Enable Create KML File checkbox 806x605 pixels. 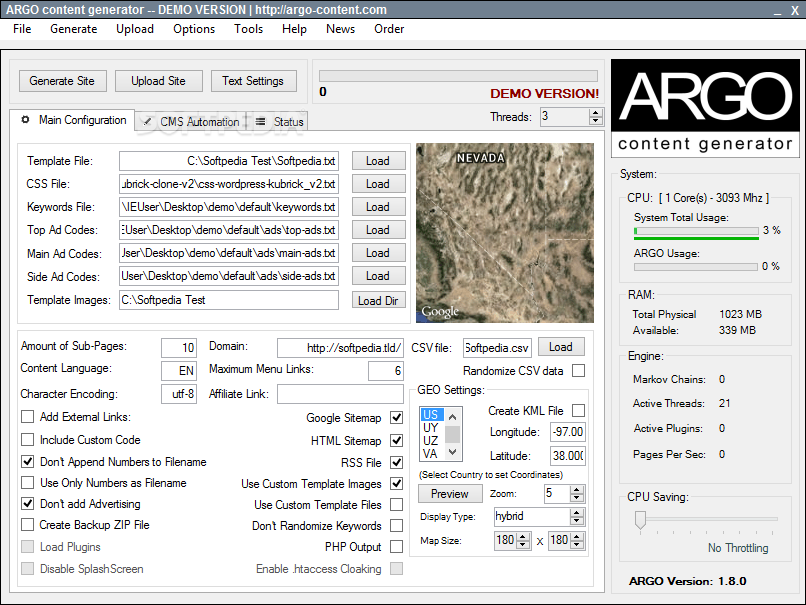[x=578, y=411]
